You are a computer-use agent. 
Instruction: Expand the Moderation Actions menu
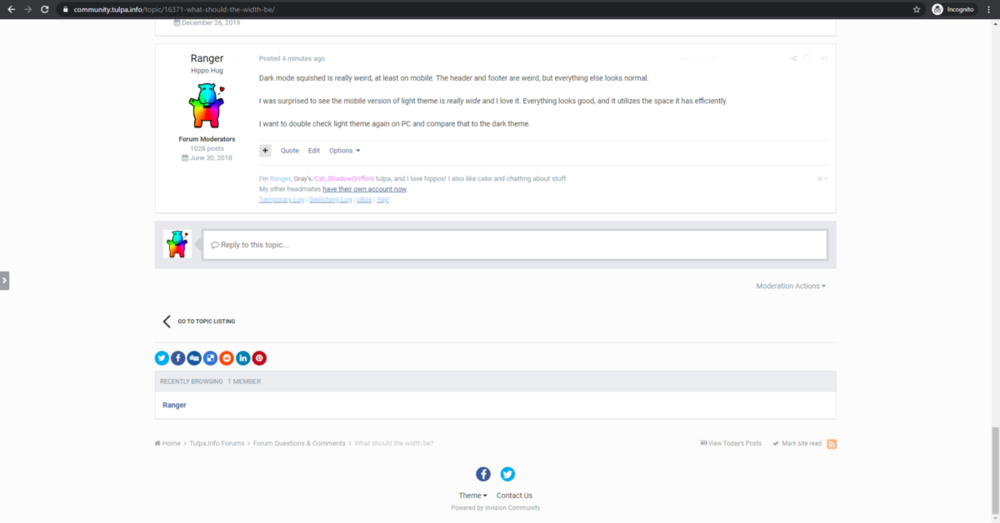click(x=791, y=286)
